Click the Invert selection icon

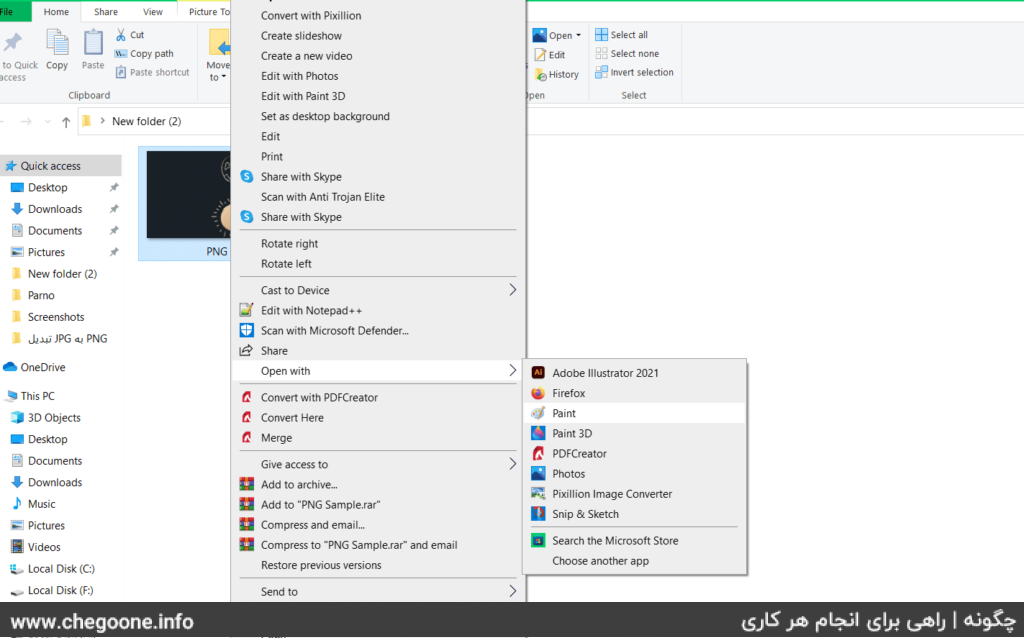(x=601, y=72)
